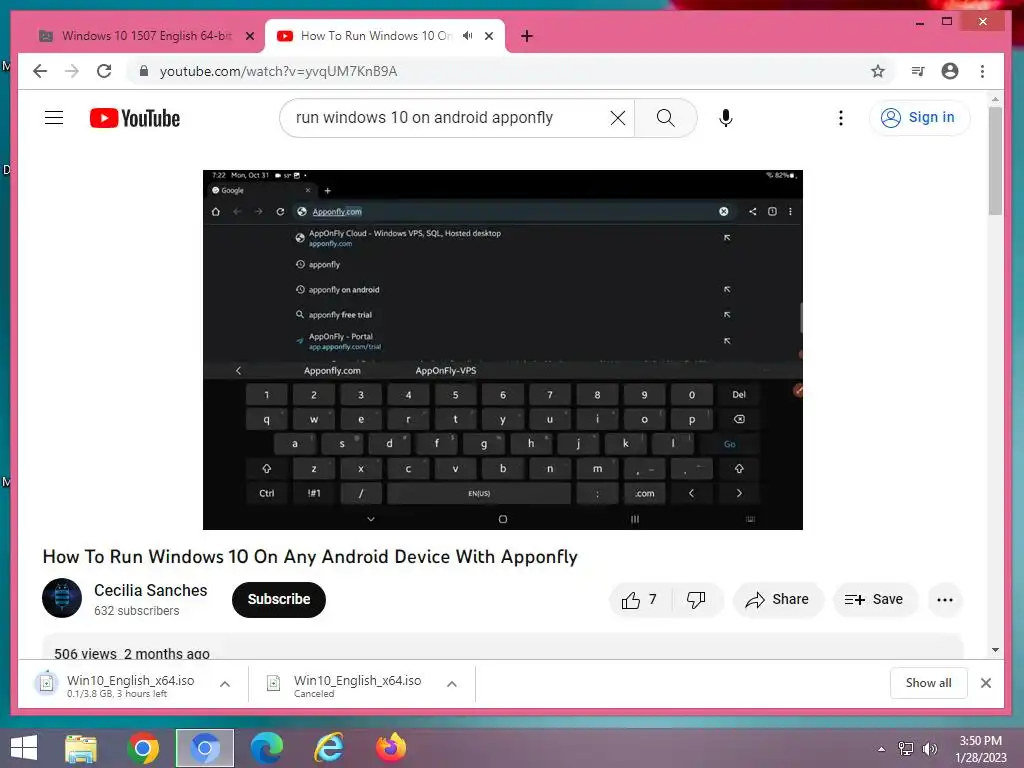Go to YouTube home via logo

[135, 118]
